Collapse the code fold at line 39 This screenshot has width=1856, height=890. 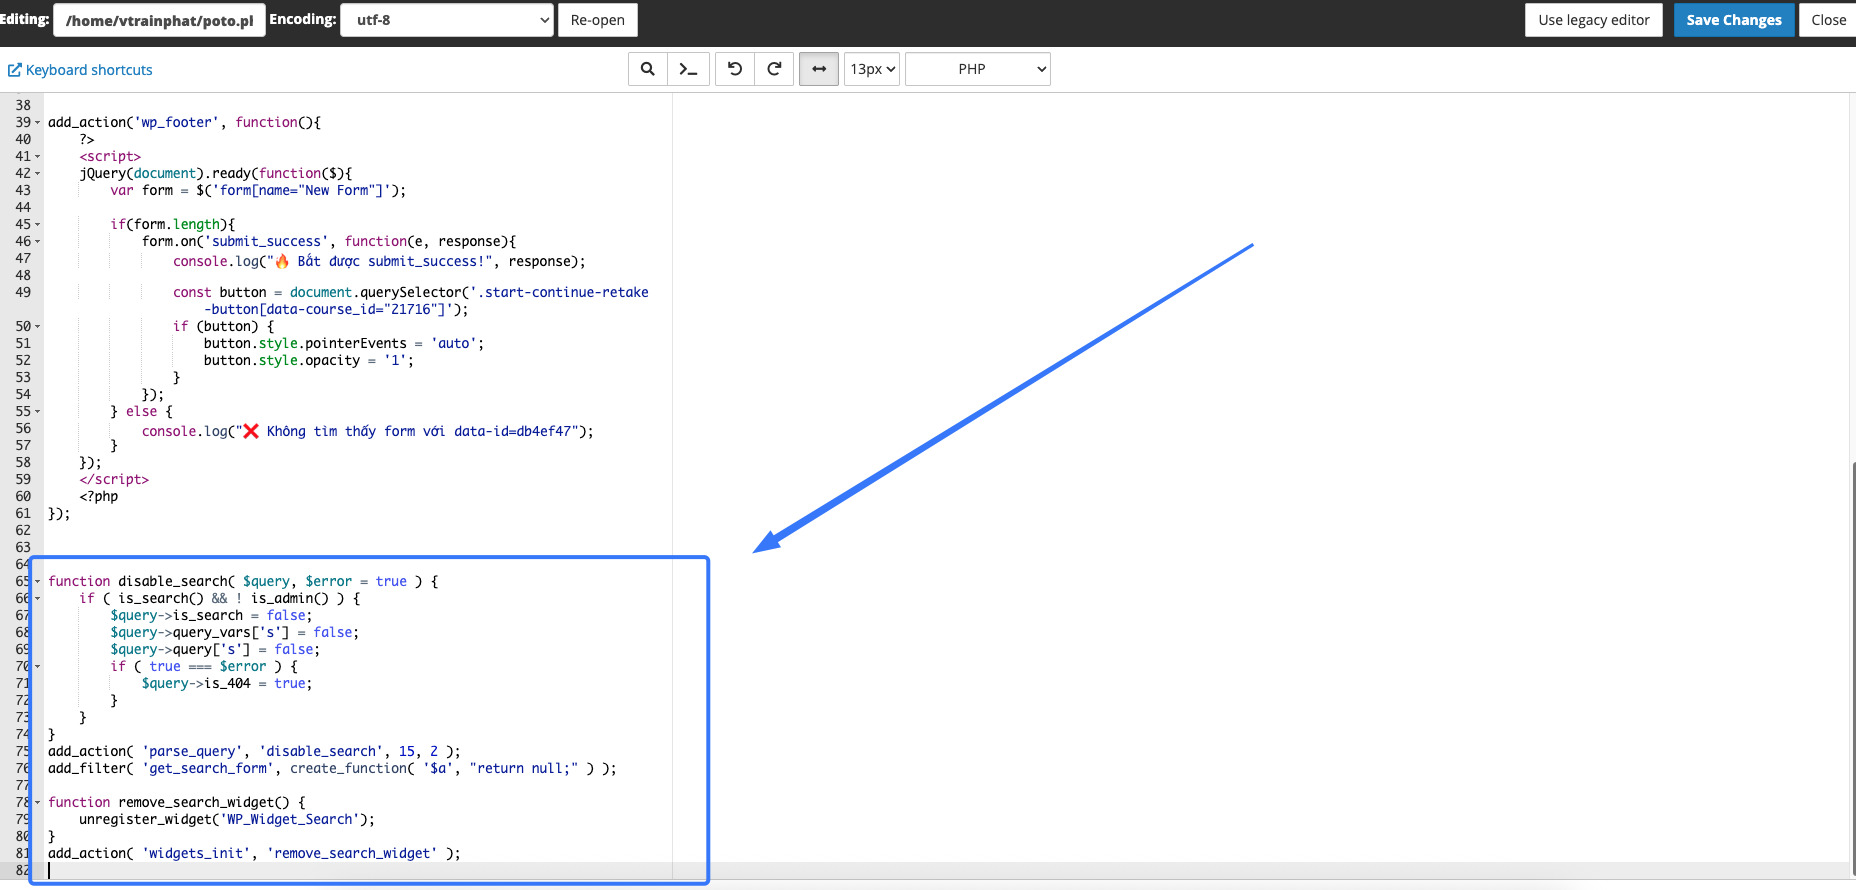[38, 123]
